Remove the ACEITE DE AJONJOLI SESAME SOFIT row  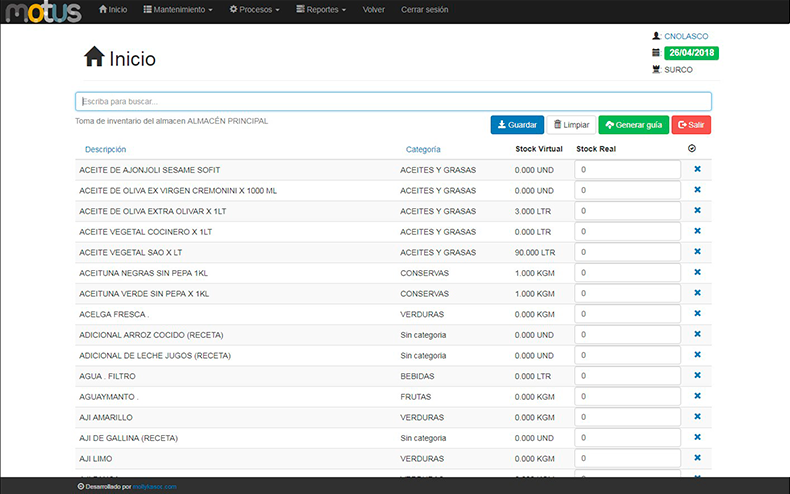coord(697,170)
